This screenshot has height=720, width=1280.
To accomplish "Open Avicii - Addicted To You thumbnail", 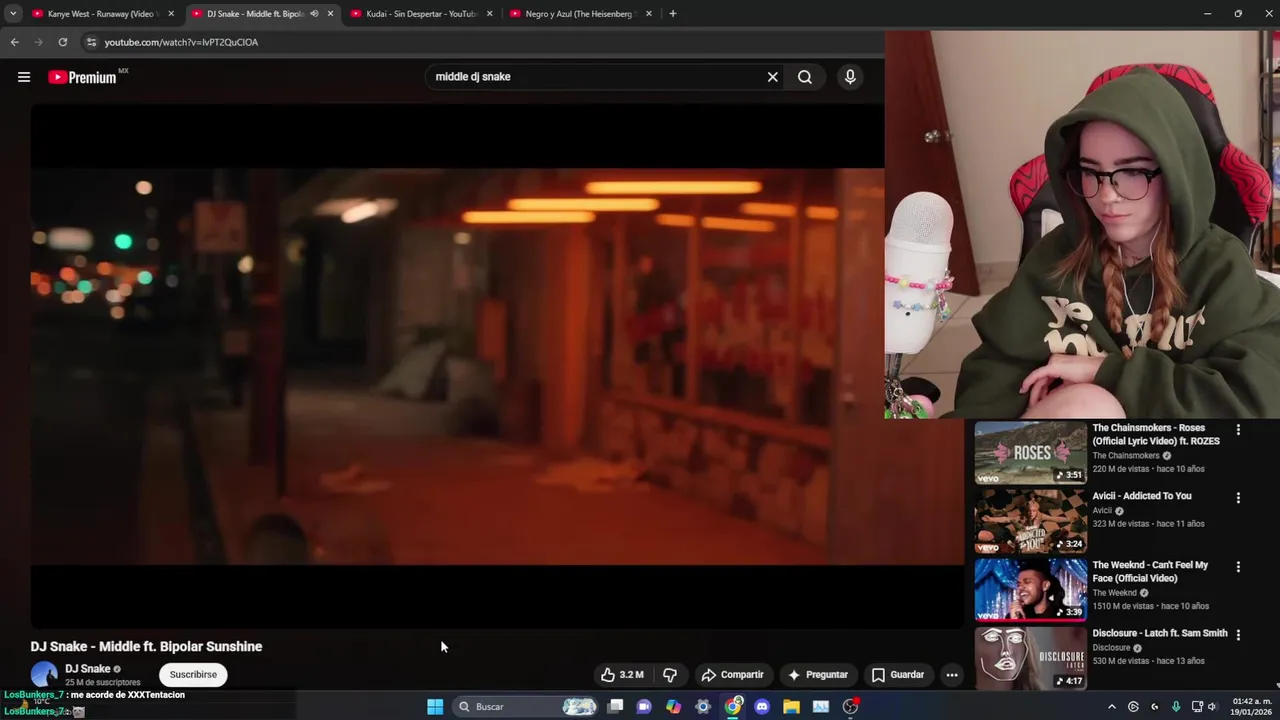I will (x=1030, y=522).
